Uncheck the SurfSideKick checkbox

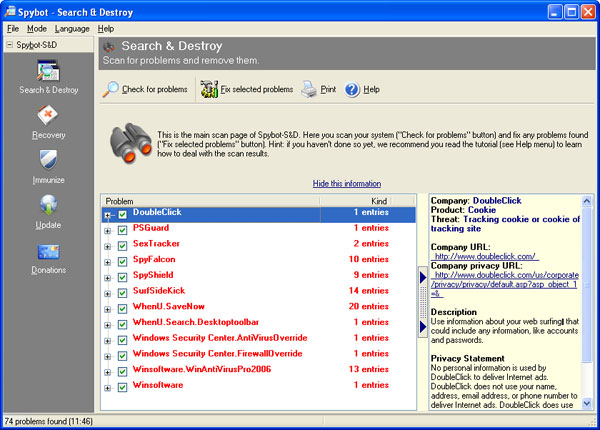click(x=122, y=293)
